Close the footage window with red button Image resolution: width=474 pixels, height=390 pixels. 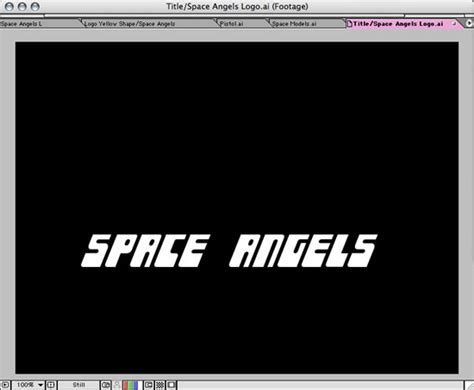coord(9,6)
